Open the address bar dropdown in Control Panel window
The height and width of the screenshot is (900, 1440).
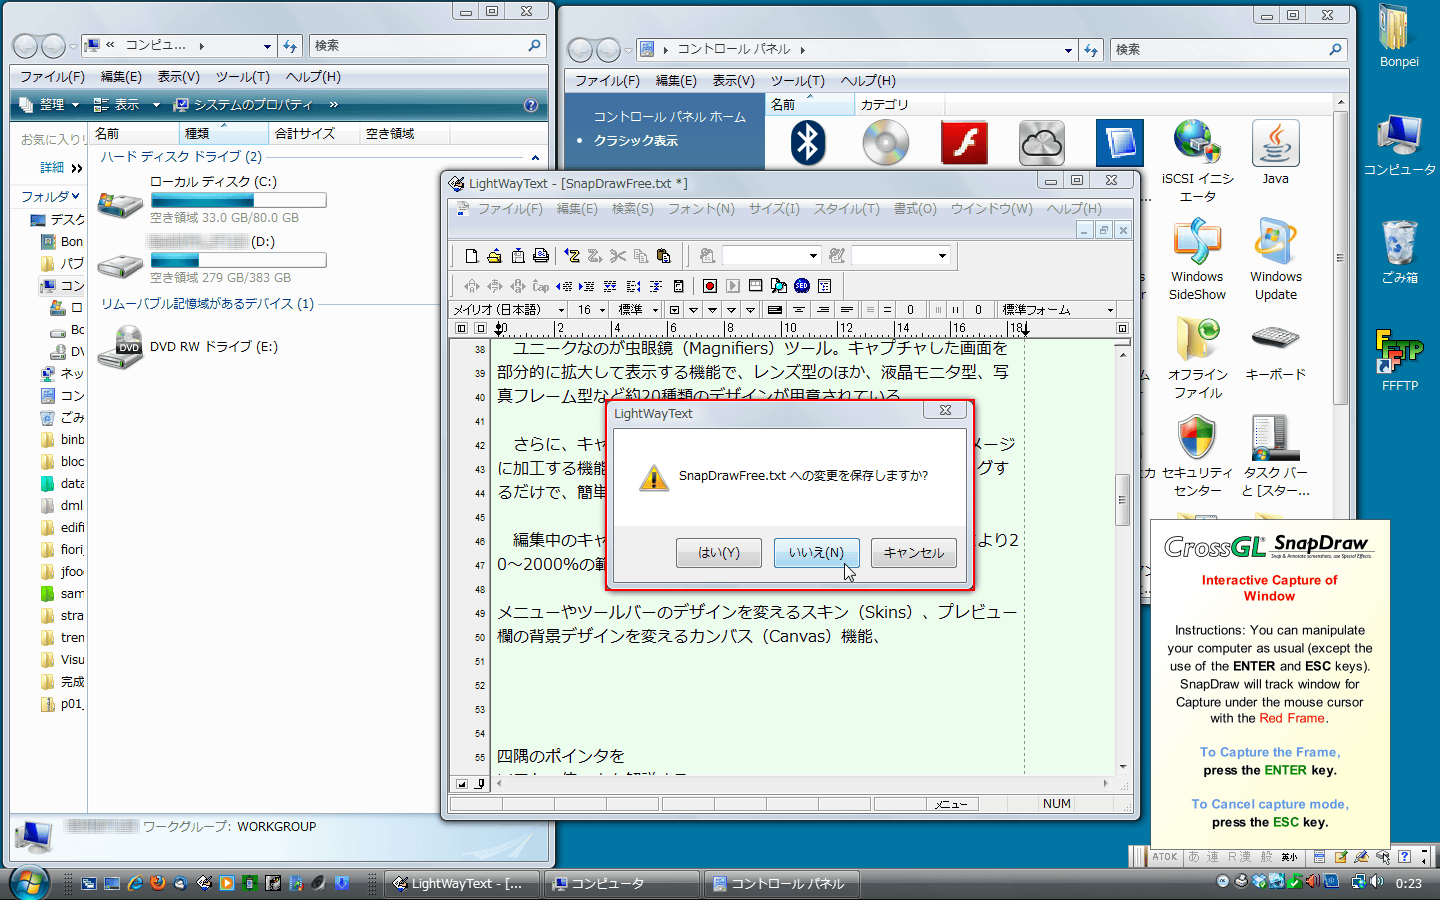1068,50
